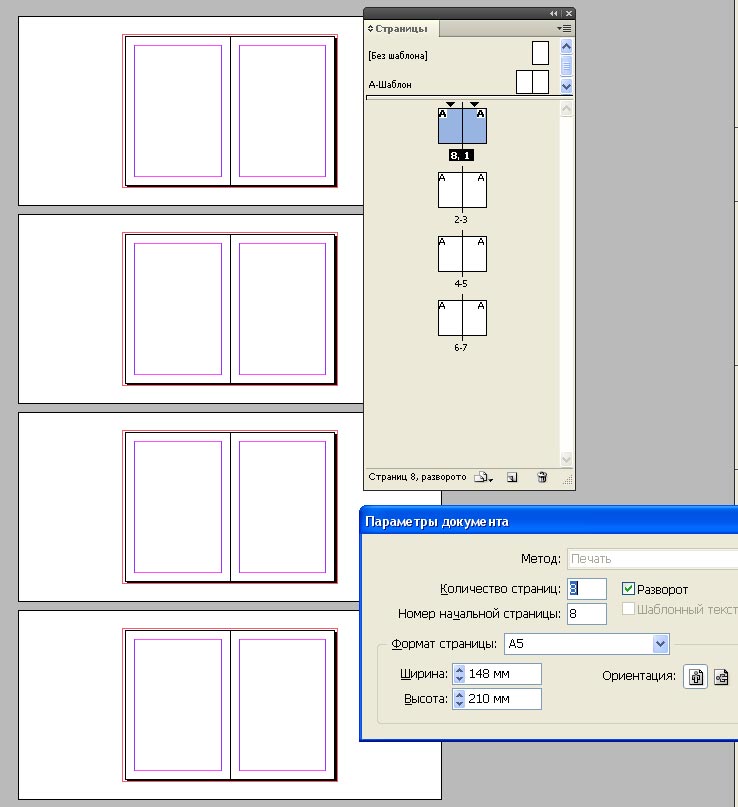This screenshot has width=738, height=807.
Task: Switch to the Страницы panel tab
Action: click(401, 29)
